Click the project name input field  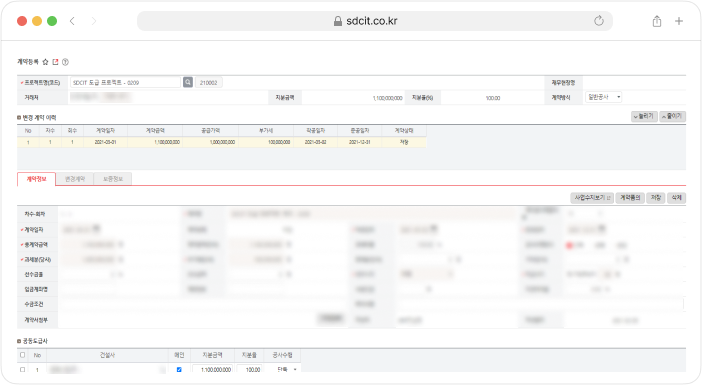(x=125, y=82)
